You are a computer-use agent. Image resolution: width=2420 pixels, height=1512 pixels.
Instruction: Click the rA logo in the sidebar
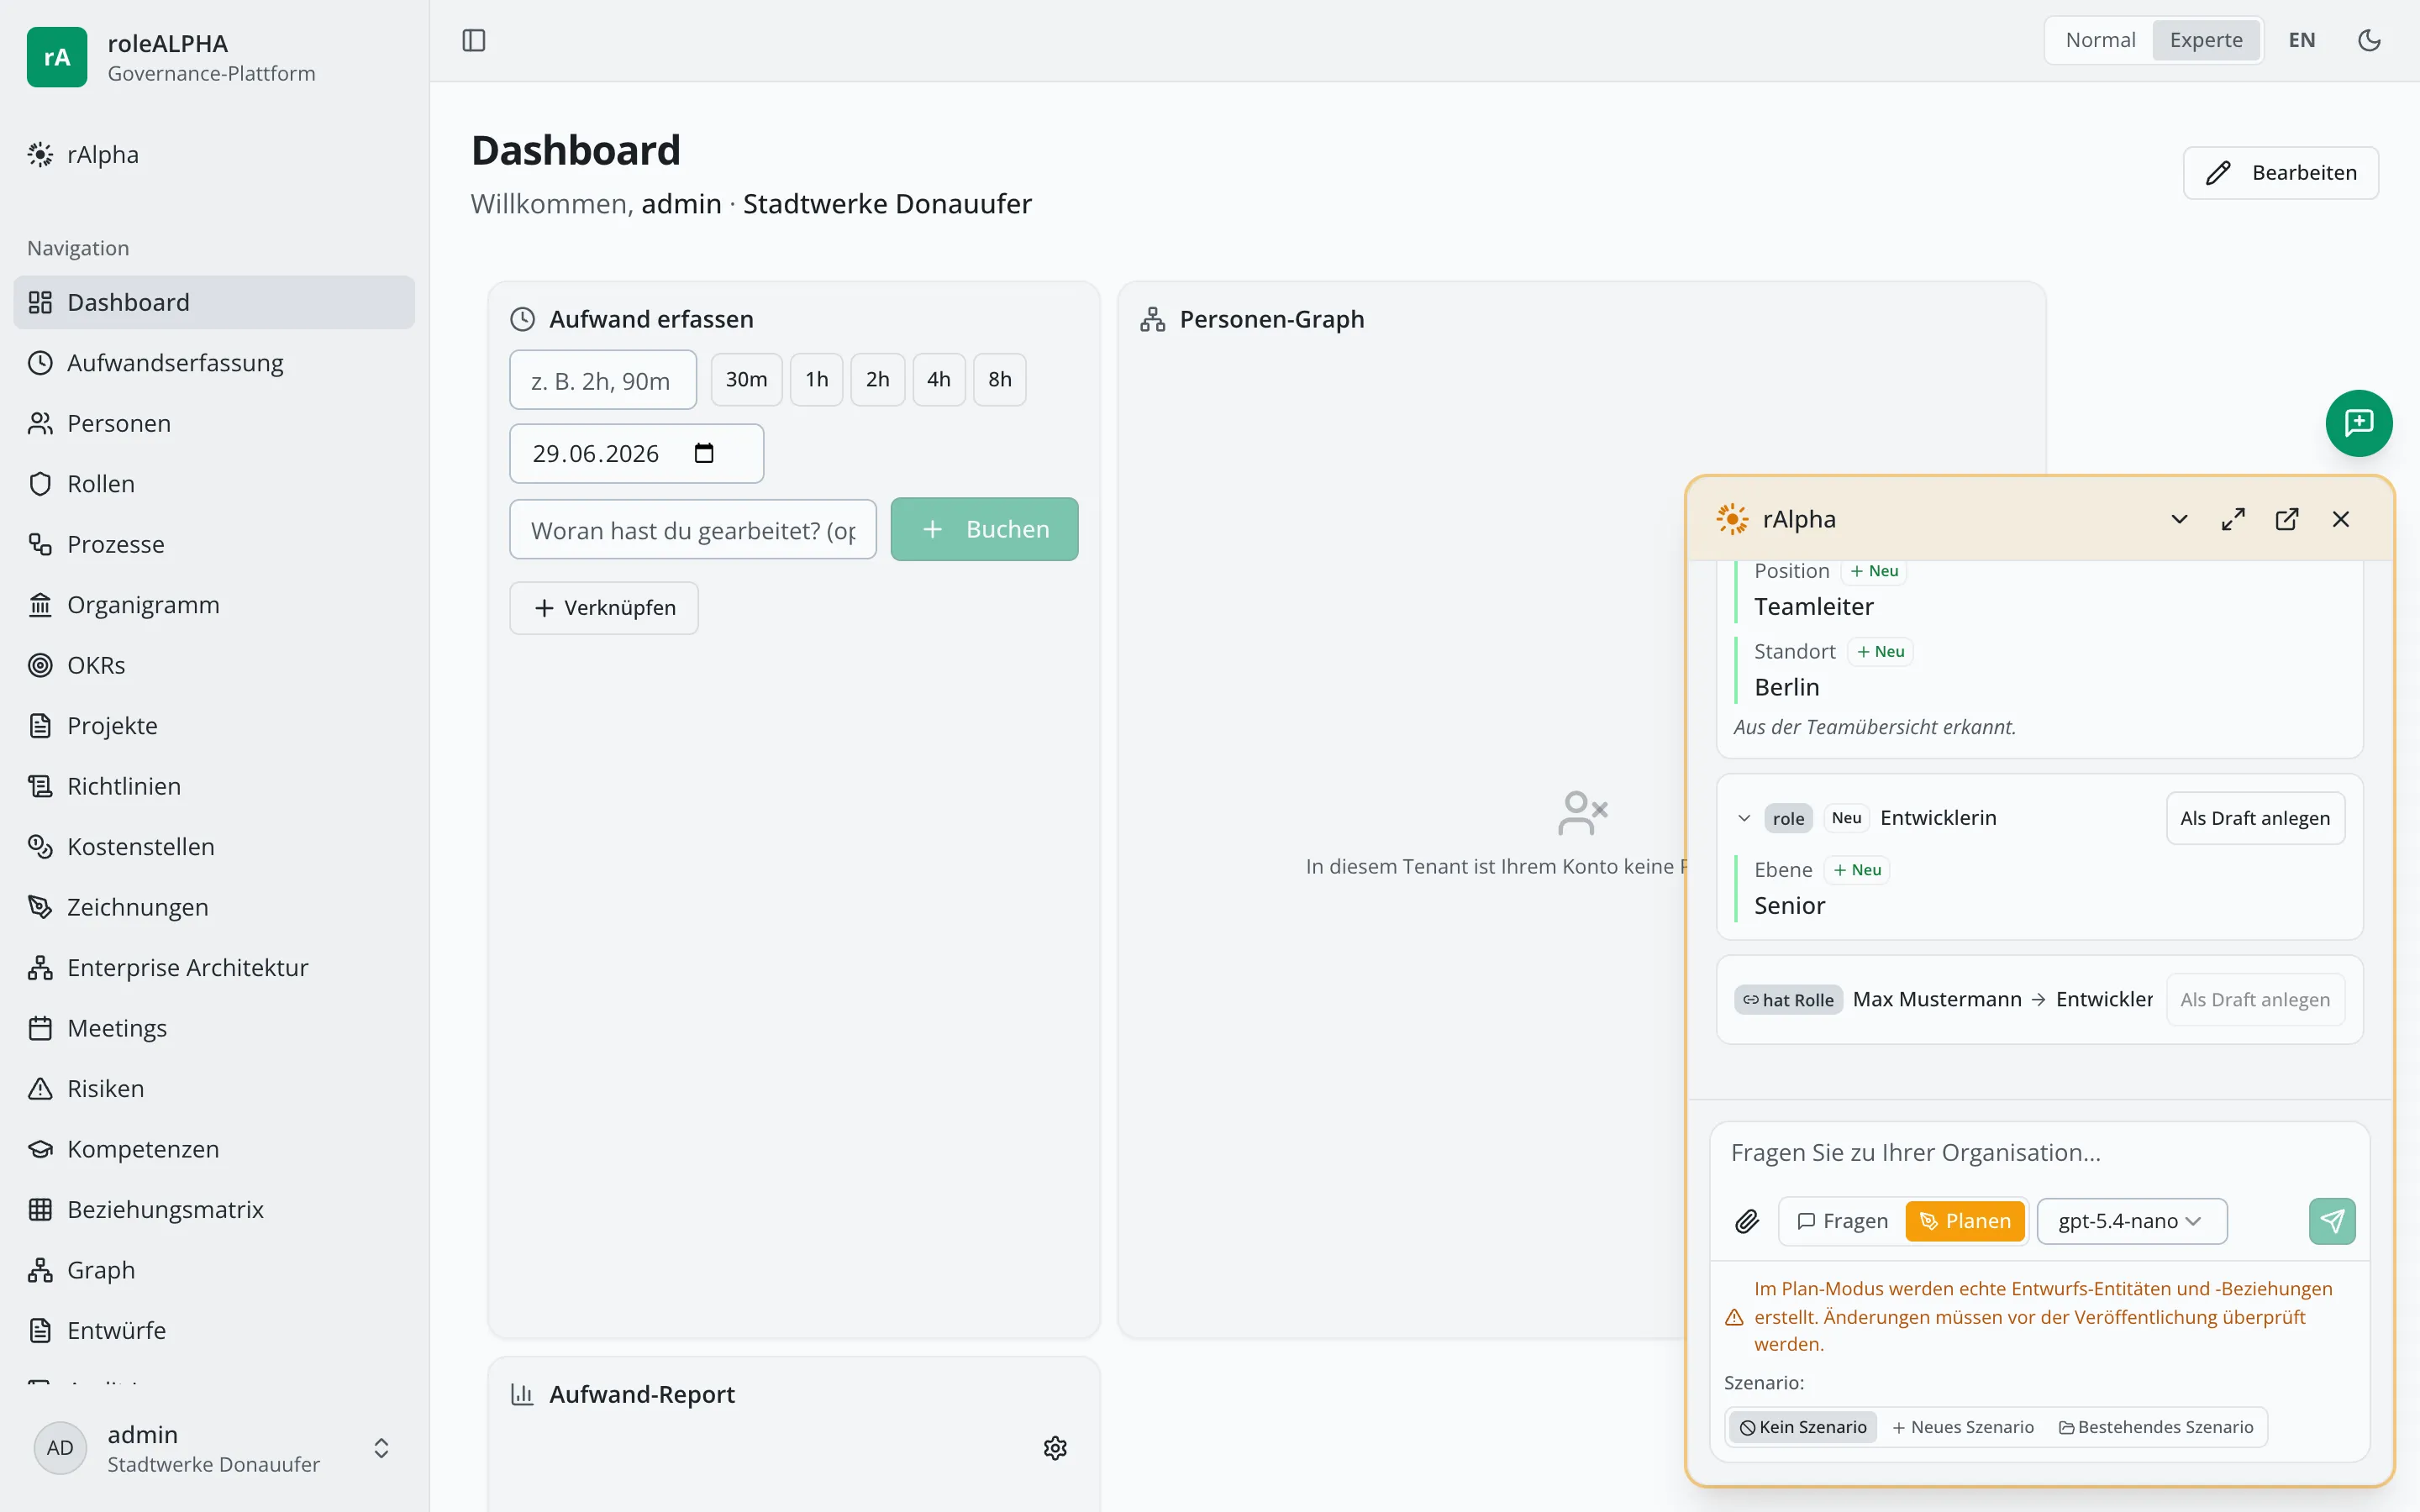pyautogui.click(x=57, y=57)
